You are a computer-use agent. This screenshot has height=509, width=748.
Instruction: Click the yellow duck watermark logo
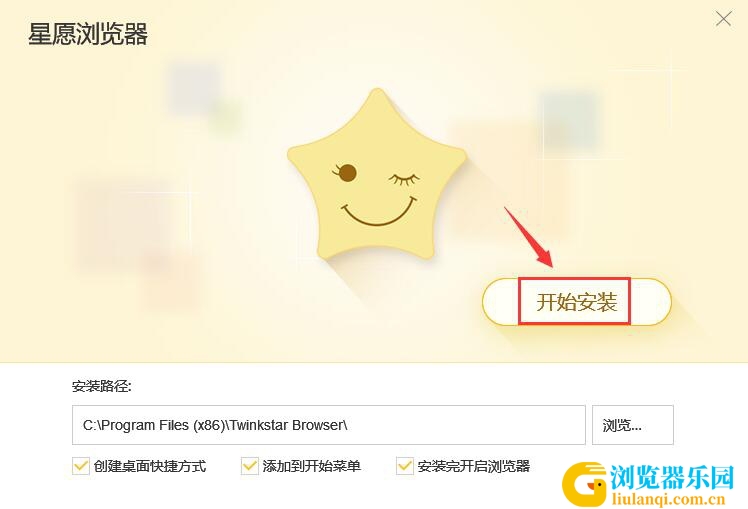pos(585,484)
